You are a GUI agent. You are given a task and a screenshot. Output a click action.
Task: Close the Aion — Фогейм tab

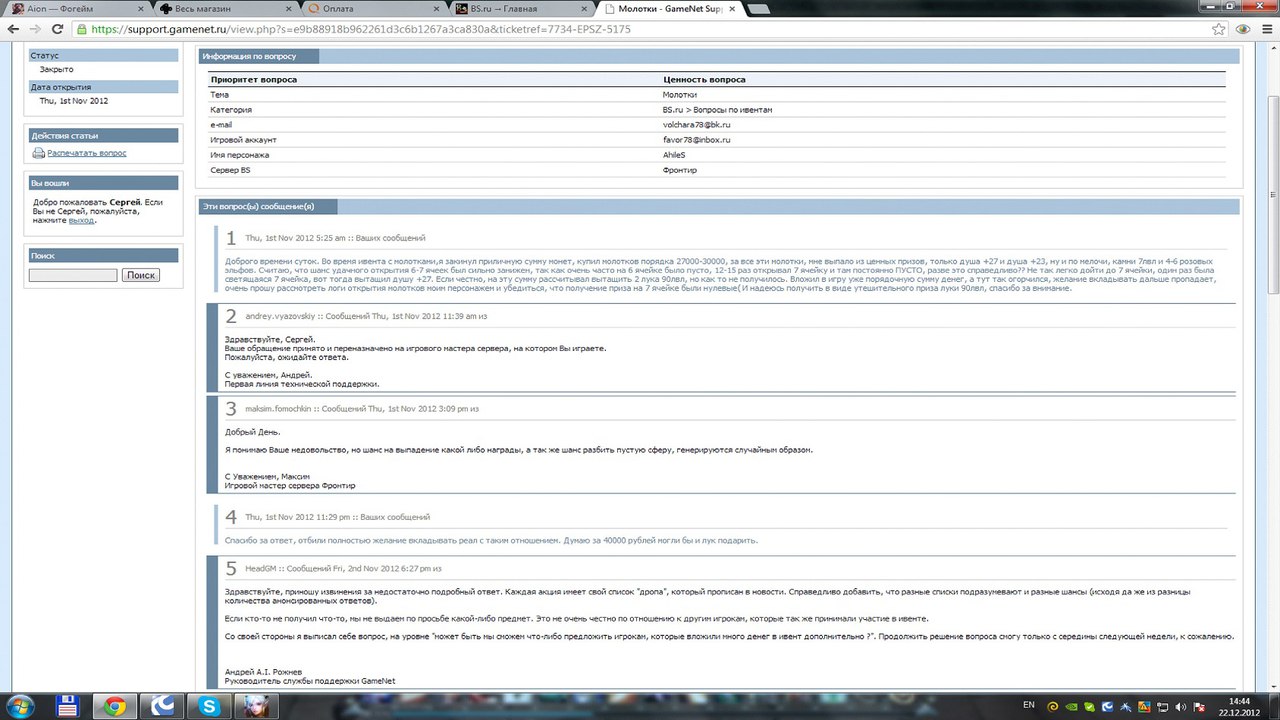pos(140,8)
